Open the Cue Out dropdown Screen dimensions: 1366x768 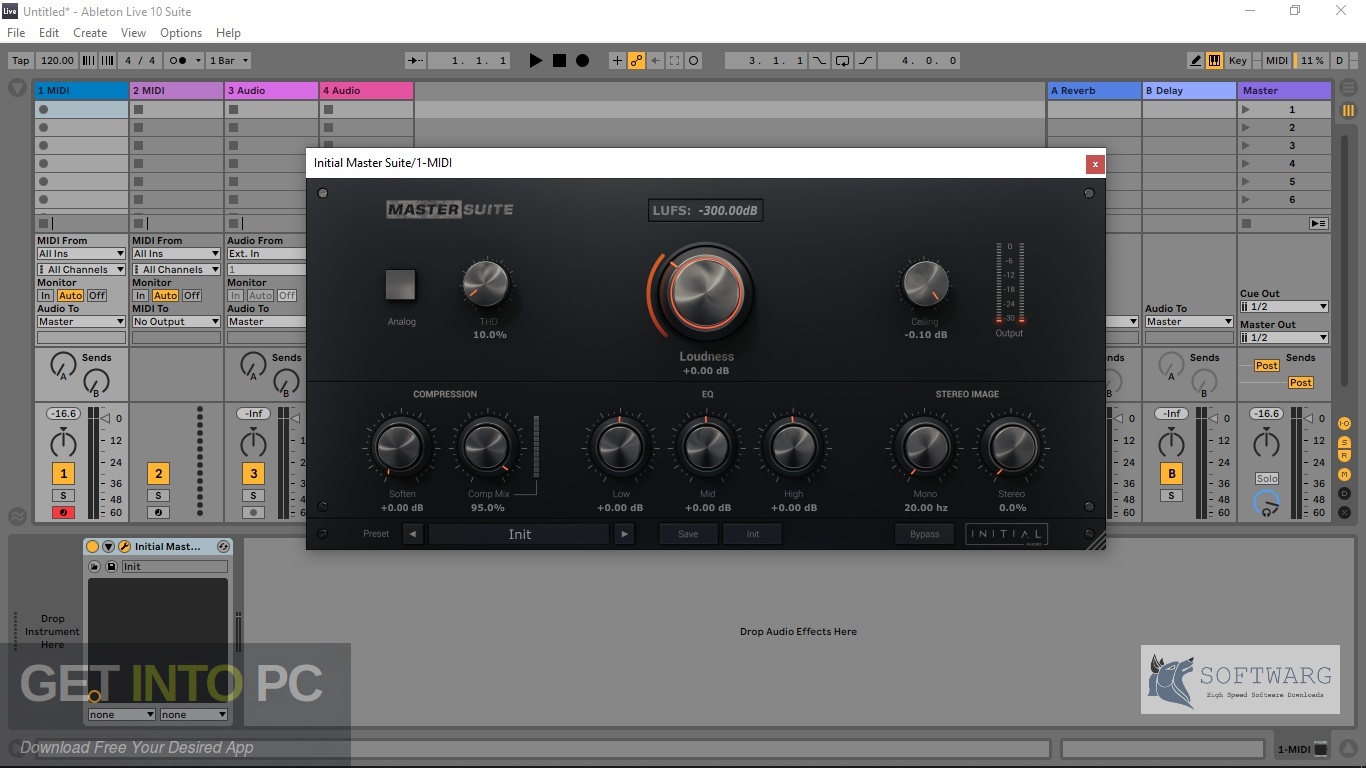click(x=1284, y=307)
